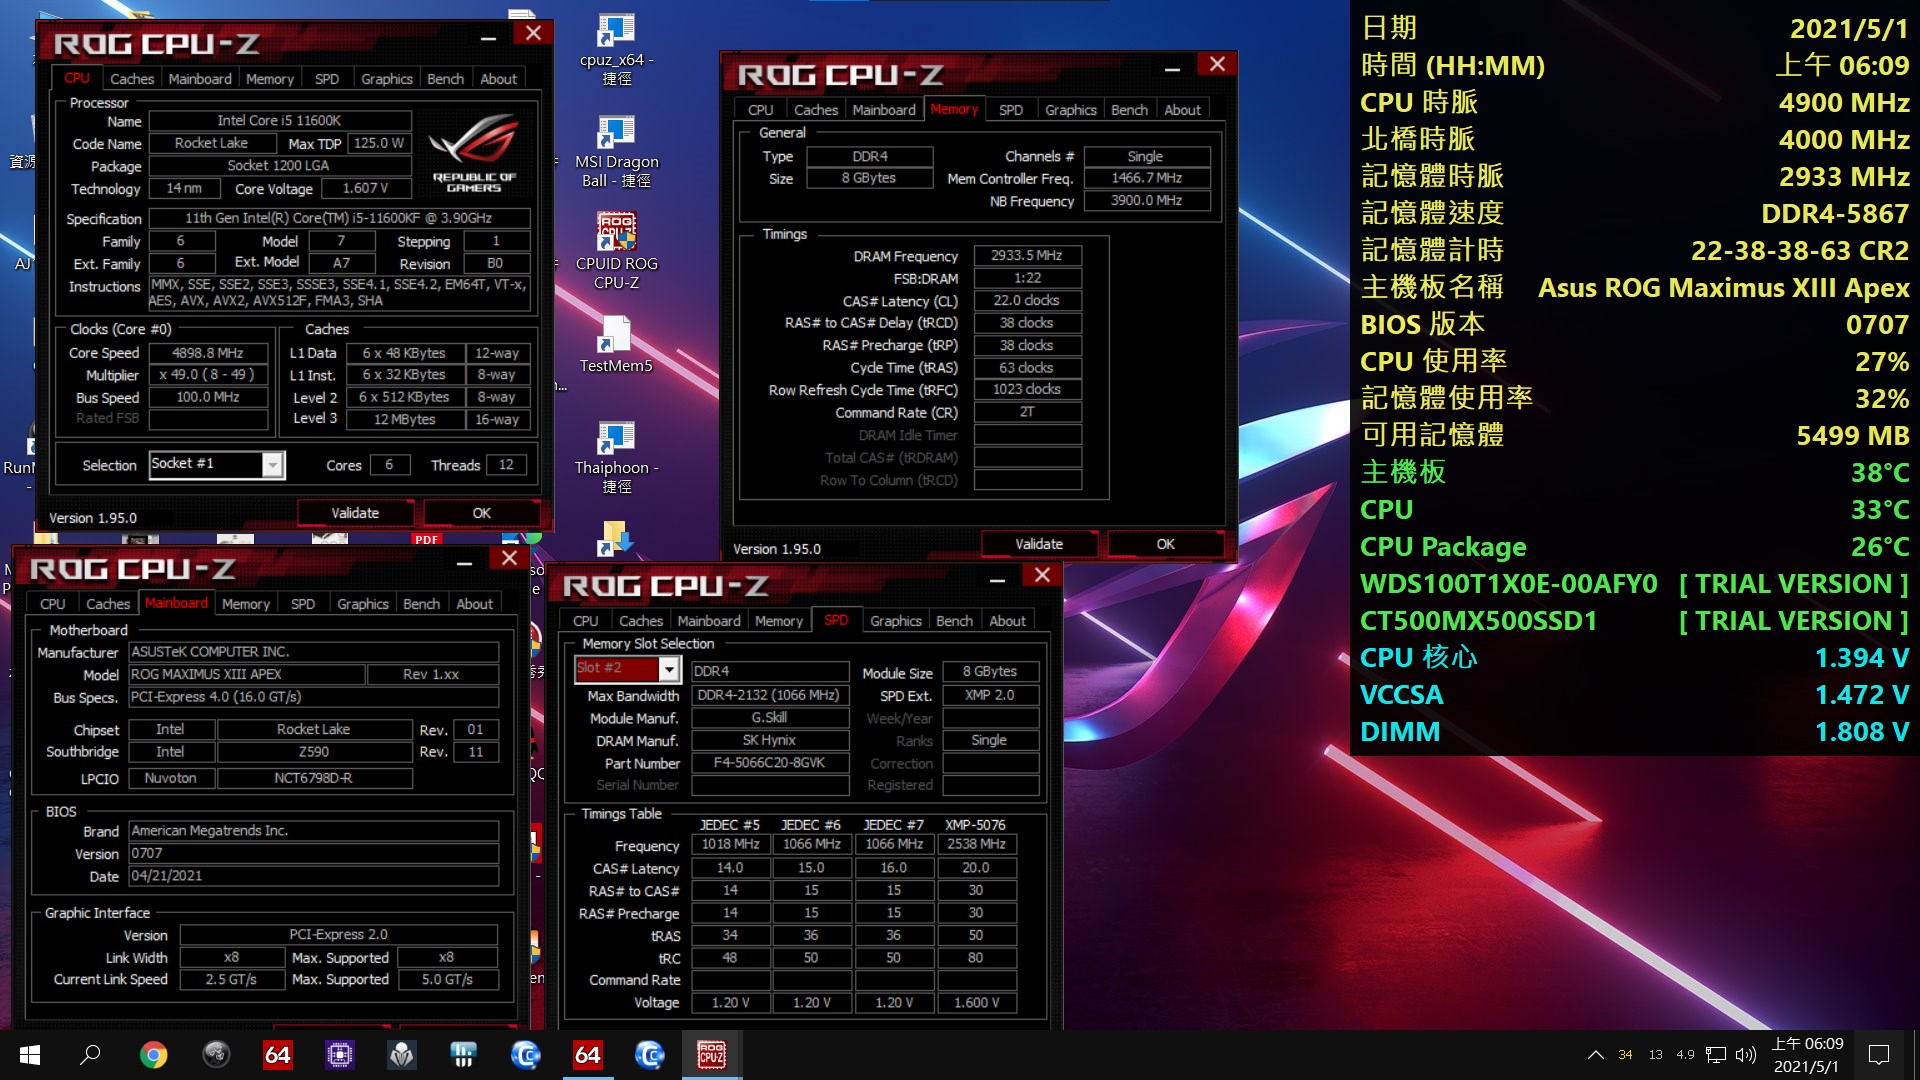1920x1080 pixels.
Task: Click part number F4-5066C20-8GVK
Action: [769, 763]
